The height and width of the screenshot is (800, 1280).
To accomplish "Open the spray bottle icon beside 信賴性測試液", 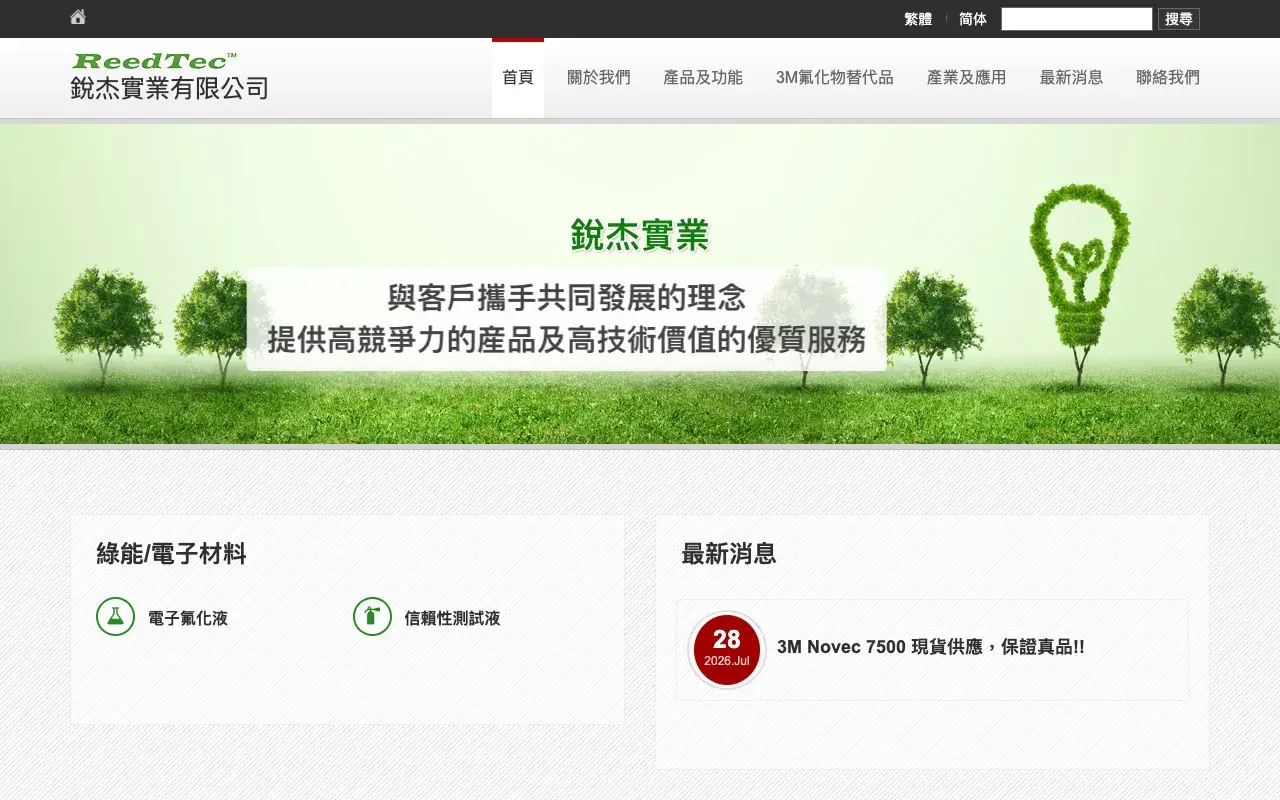I will tap(372, 616).
